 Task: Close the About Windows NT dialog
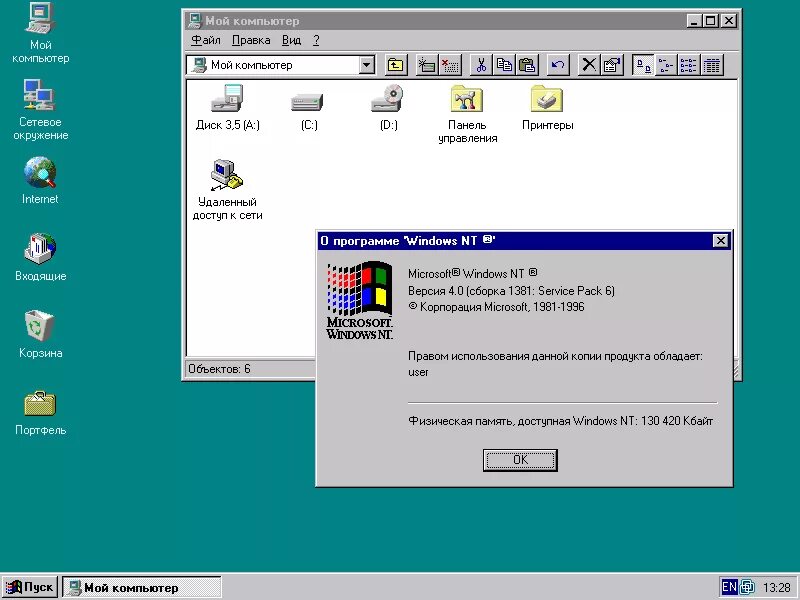(x=720, y=240)
